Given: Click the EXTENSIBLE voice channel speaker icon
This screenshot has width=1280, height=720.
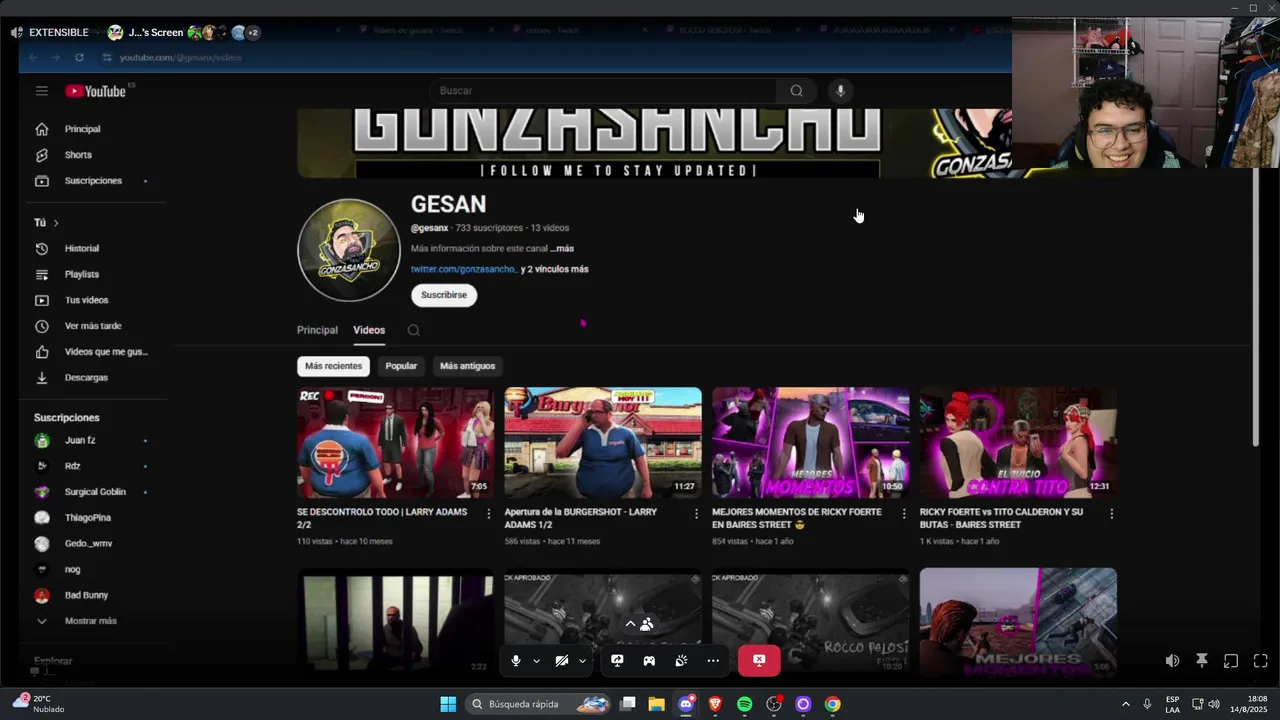Looking at the screenshot, I should click(17, 33).
